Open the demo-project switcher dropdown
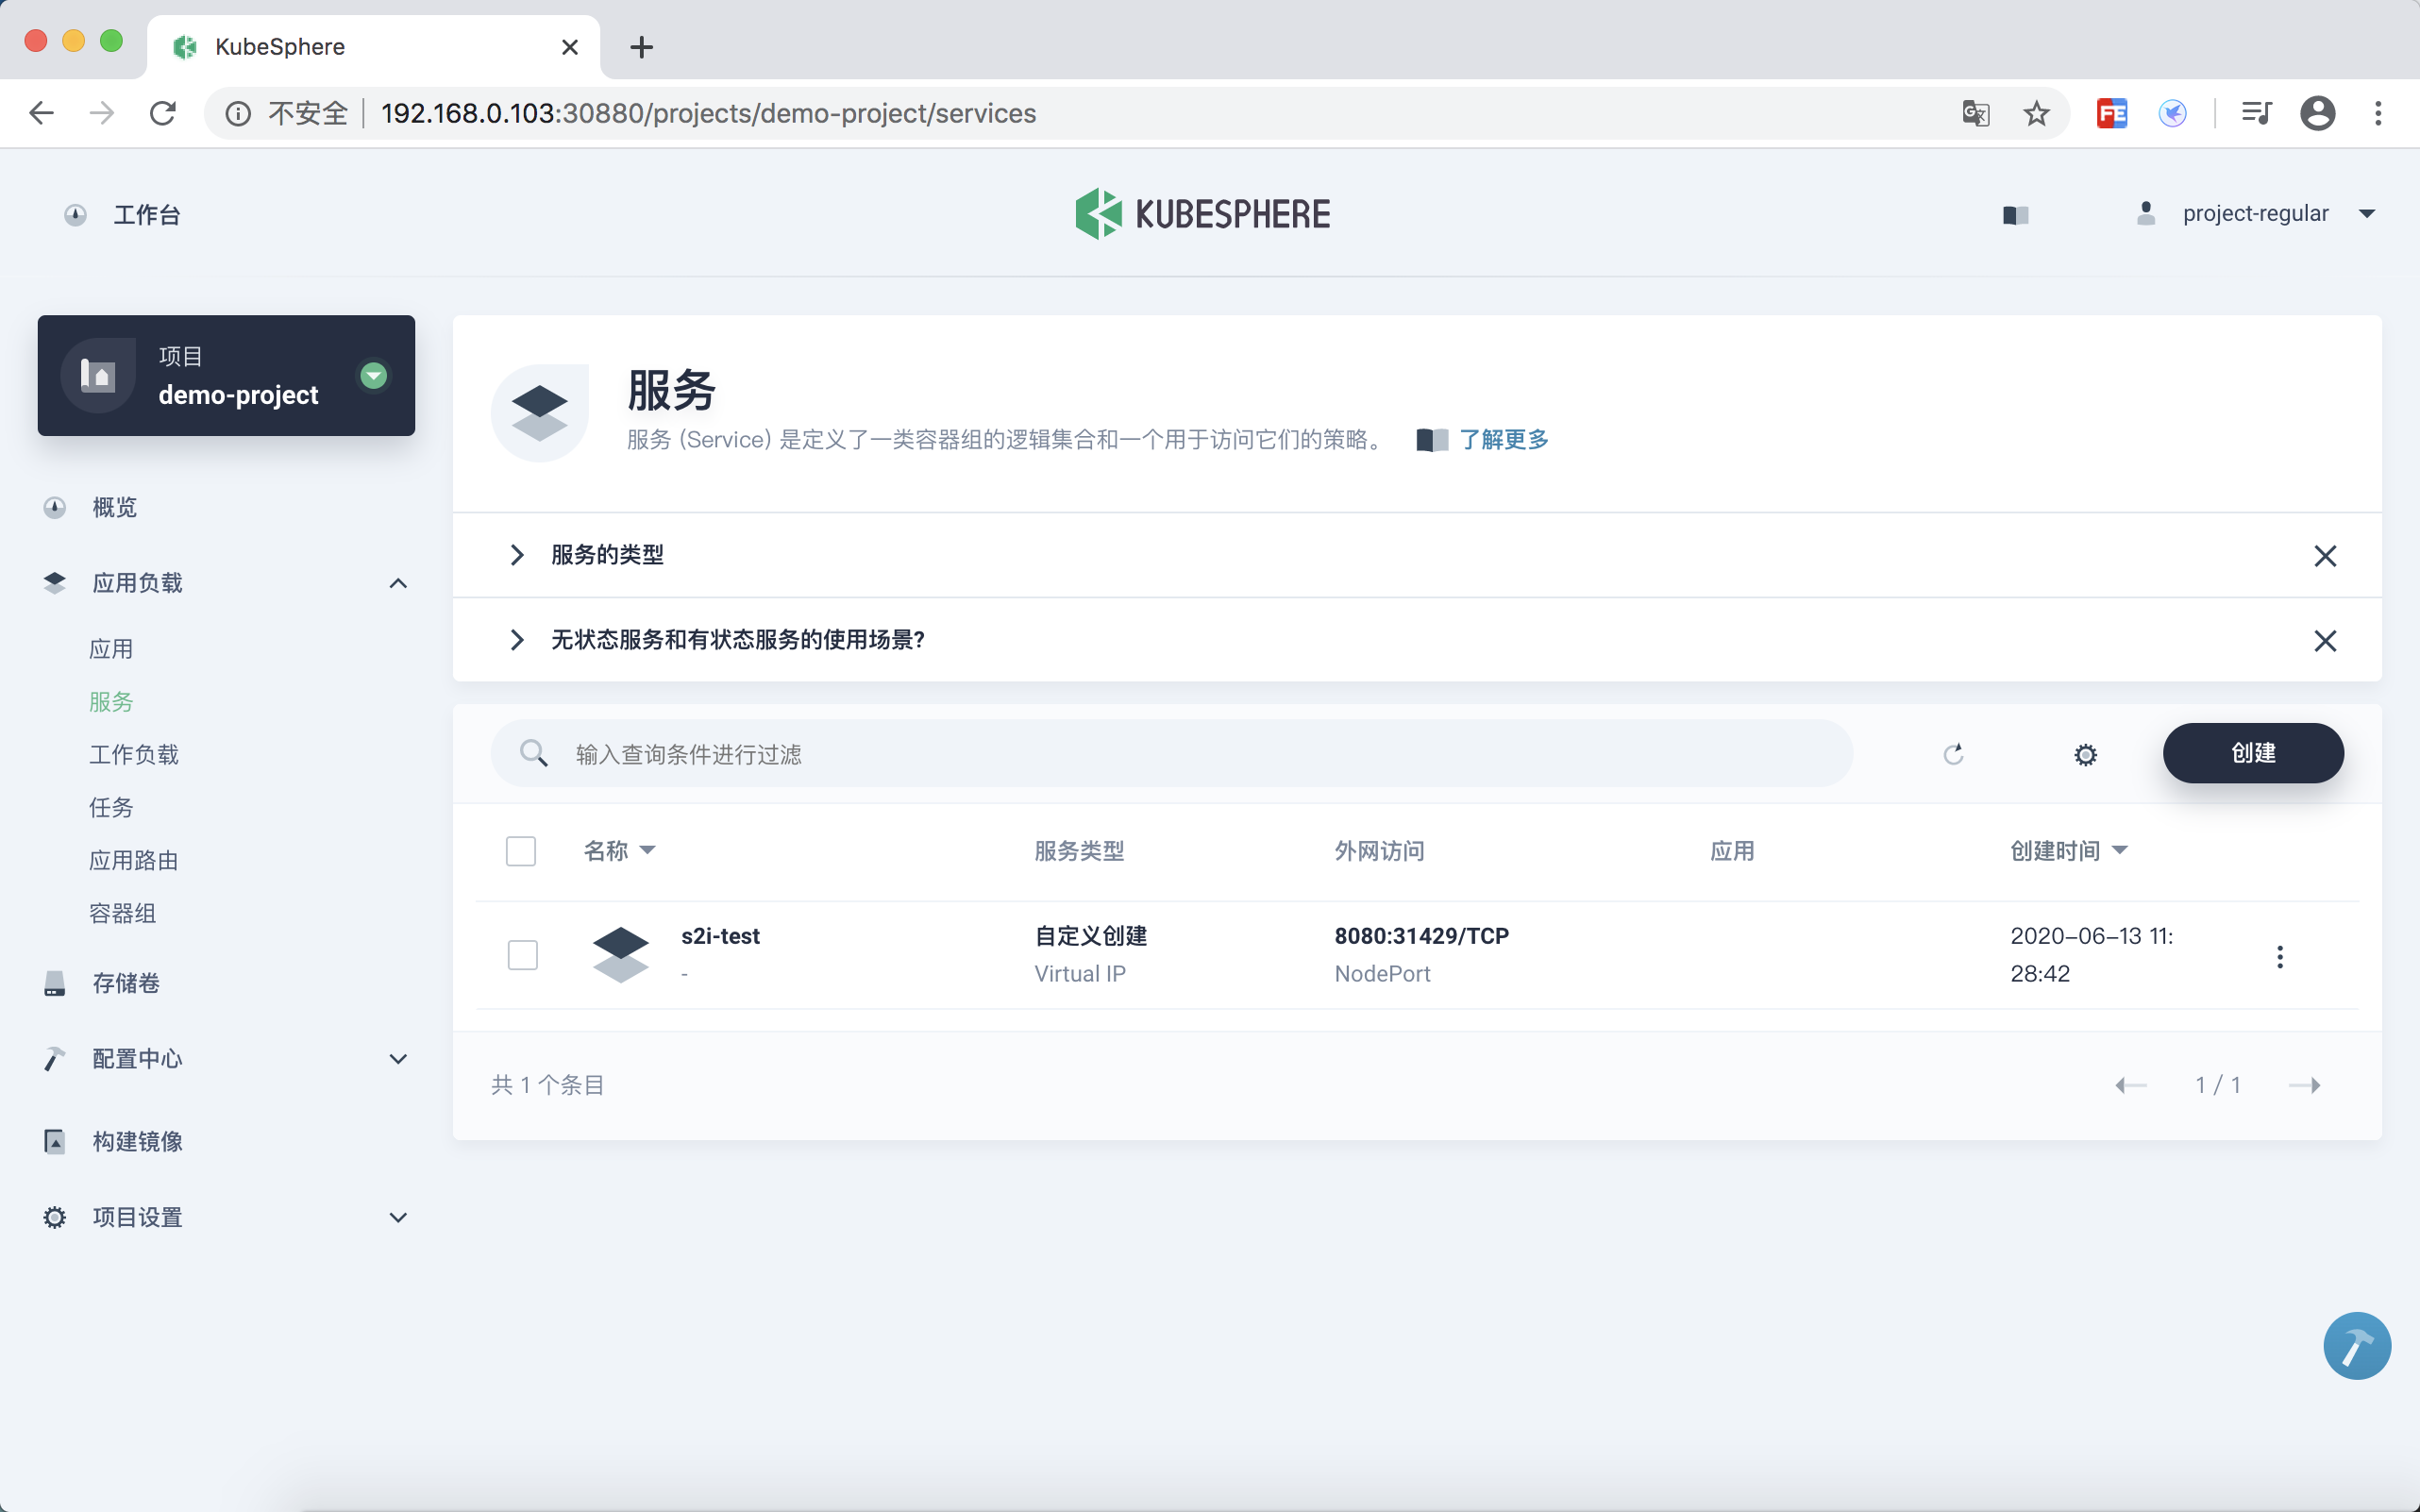This screenshot has width=2420, height=1512. tap(373, 376)
